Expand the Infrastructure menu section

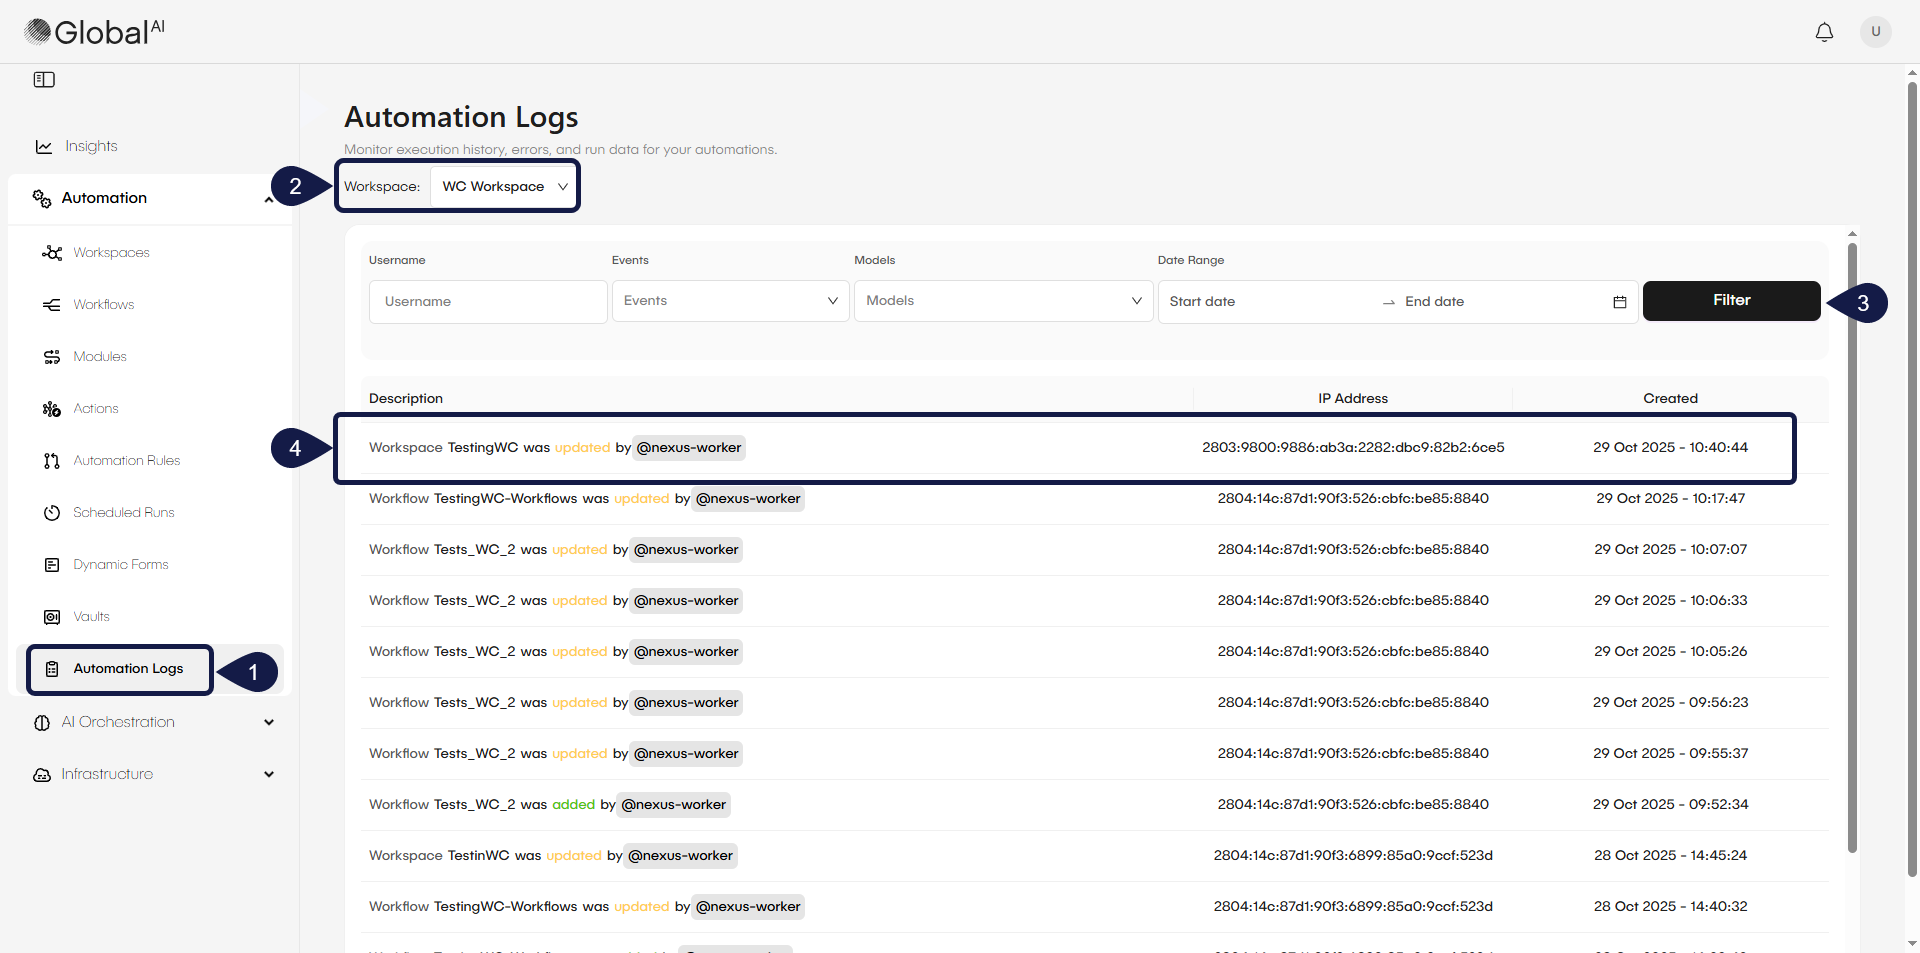[268, 774]
